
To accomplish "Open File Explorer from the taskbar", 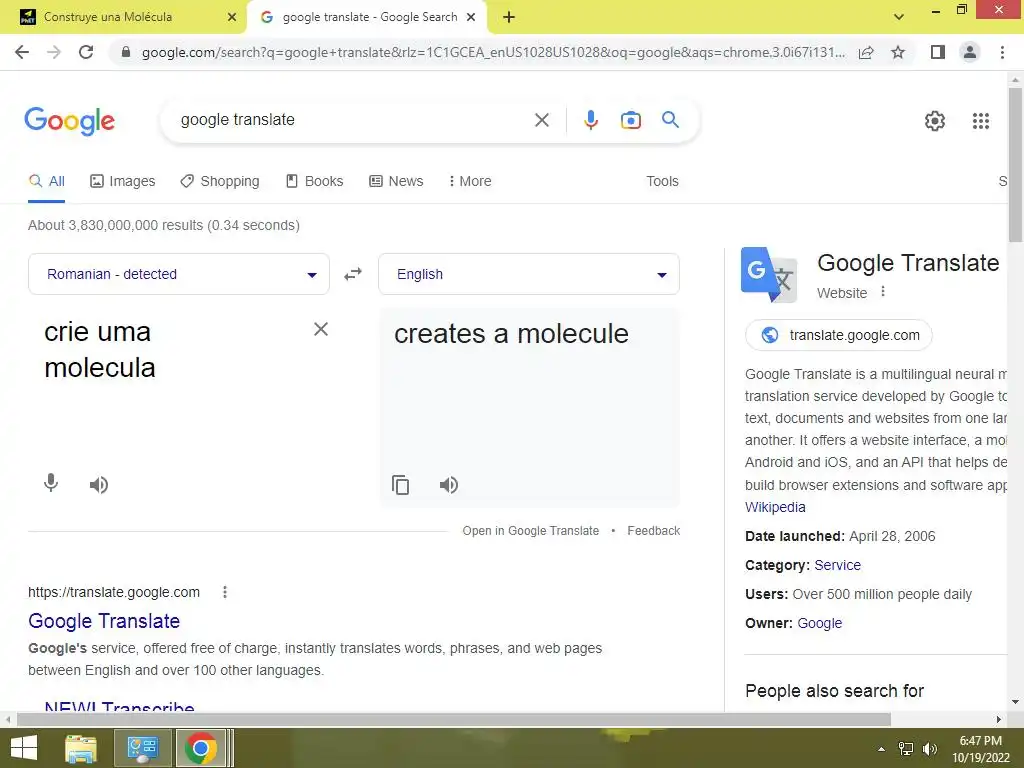I will (81, 748).
